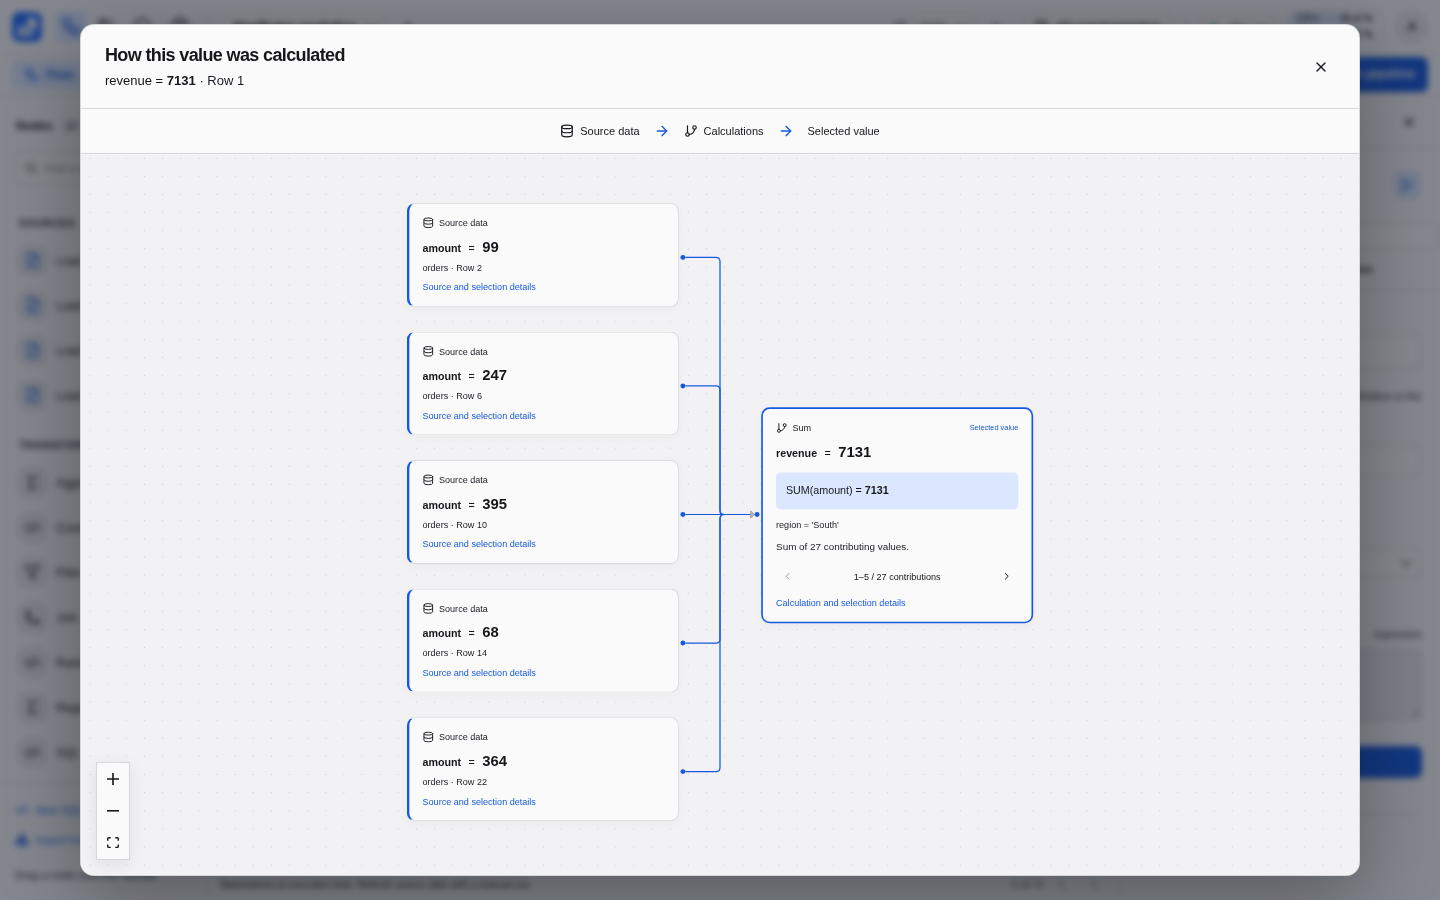Fit the lineage graph to view
This screenshot has height=900, width=1440.
click(x=113, y=843)
